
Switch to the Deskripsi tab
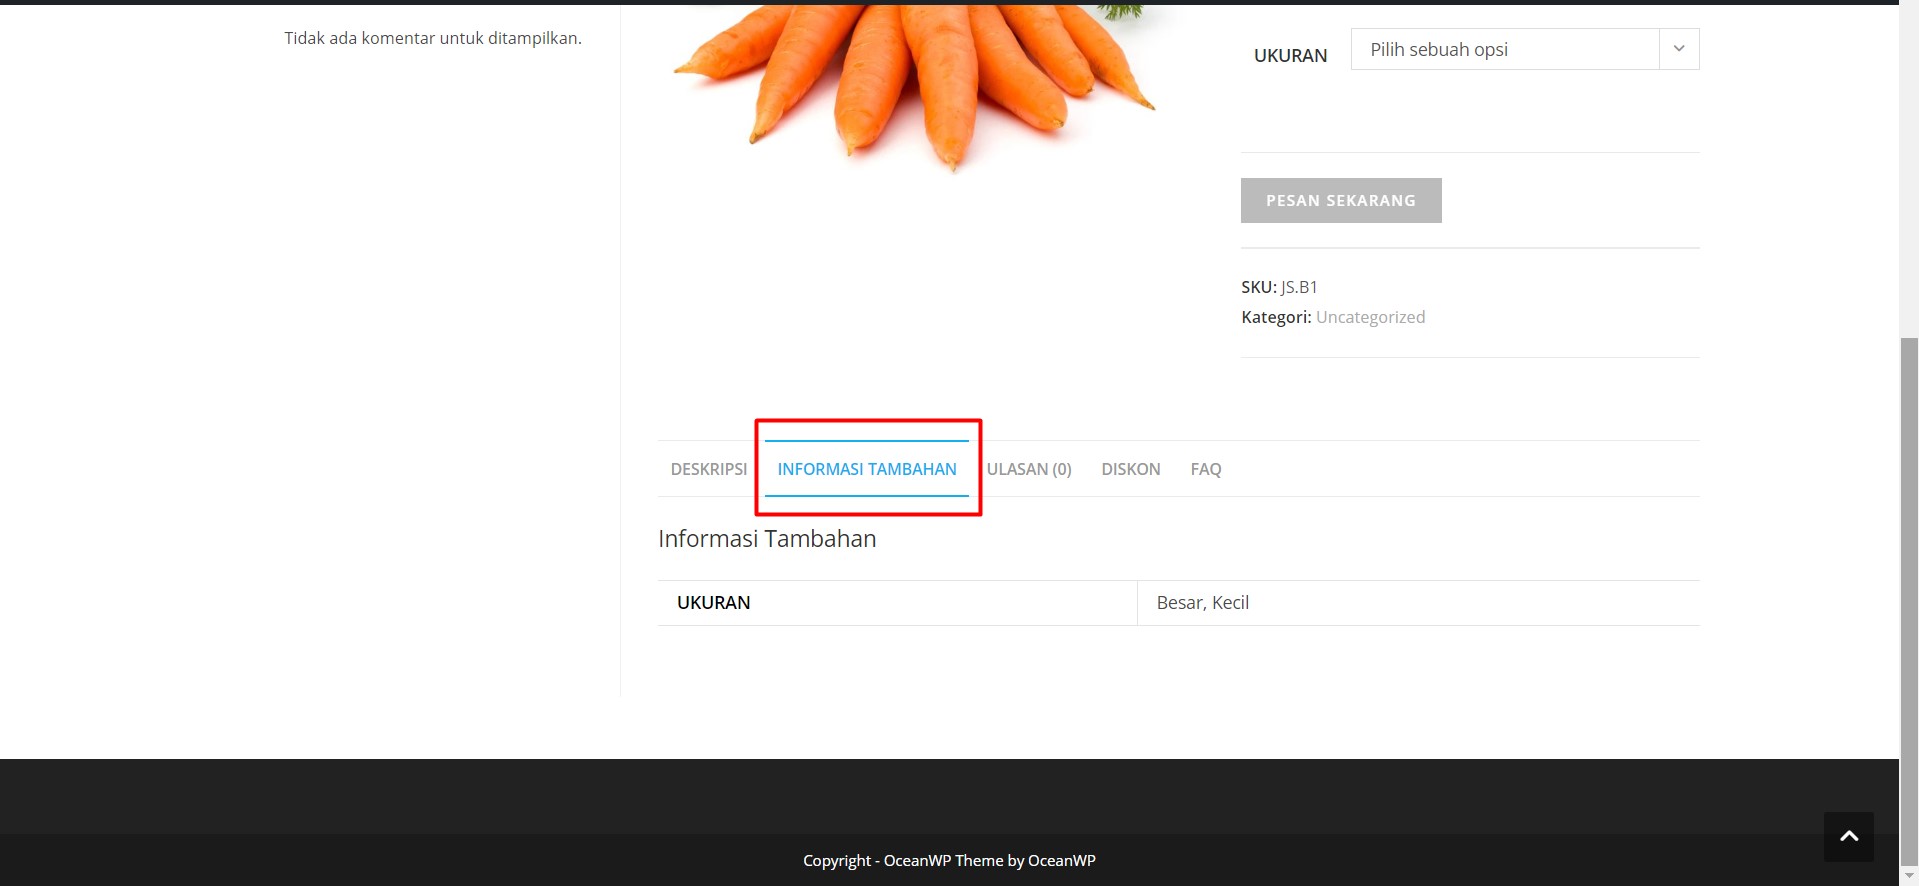[x=708, y=469]
